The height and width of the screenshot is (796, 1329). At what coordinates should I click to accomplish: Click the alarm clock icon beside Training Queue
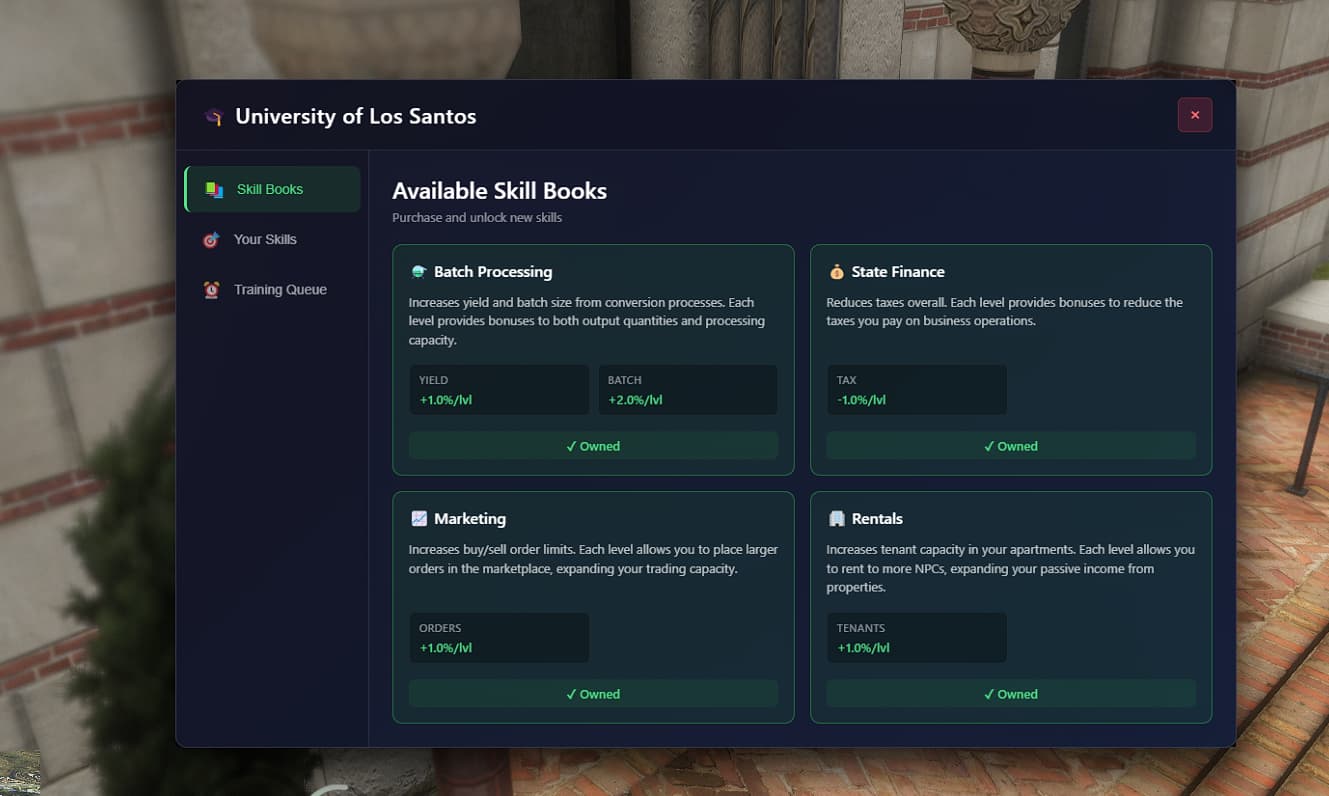[211, 290]
